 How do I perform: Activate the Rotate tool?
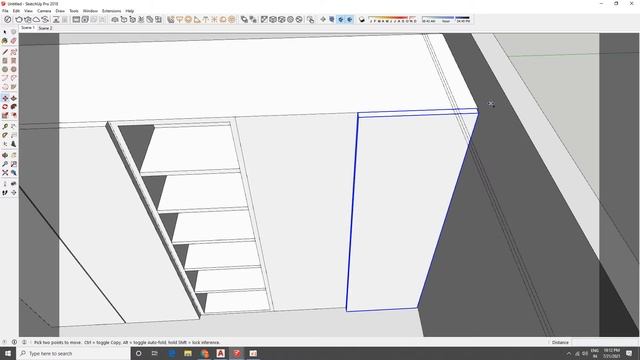tap(5, 107)
